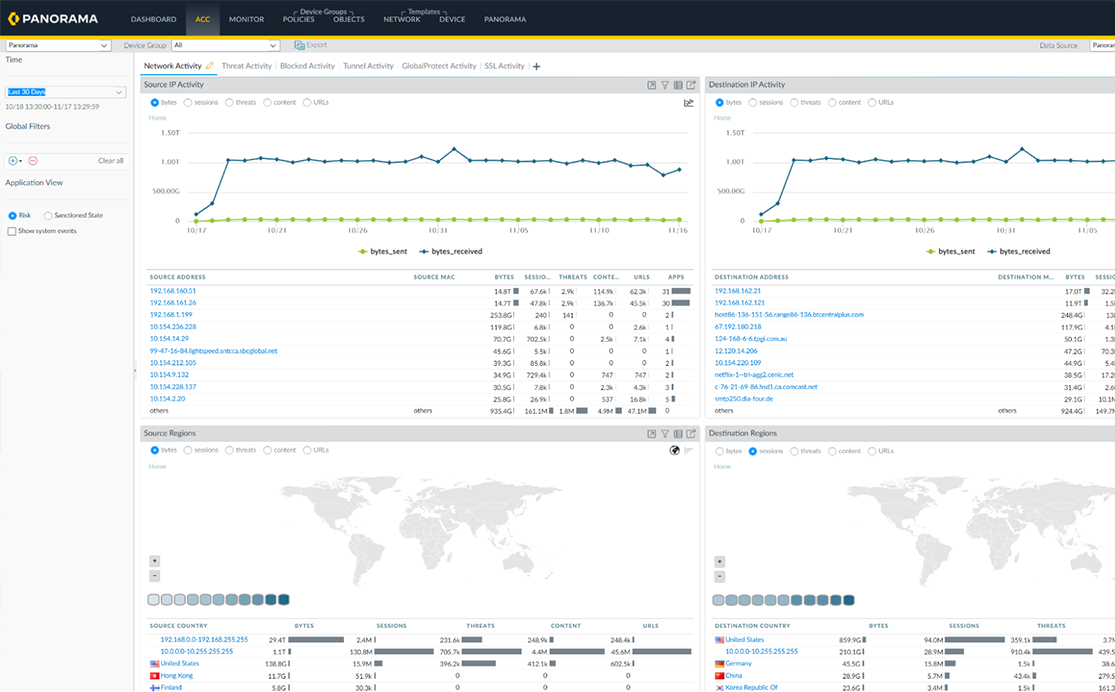
Task: Export the Source Regions panel data
Action: tap(690, 434)
